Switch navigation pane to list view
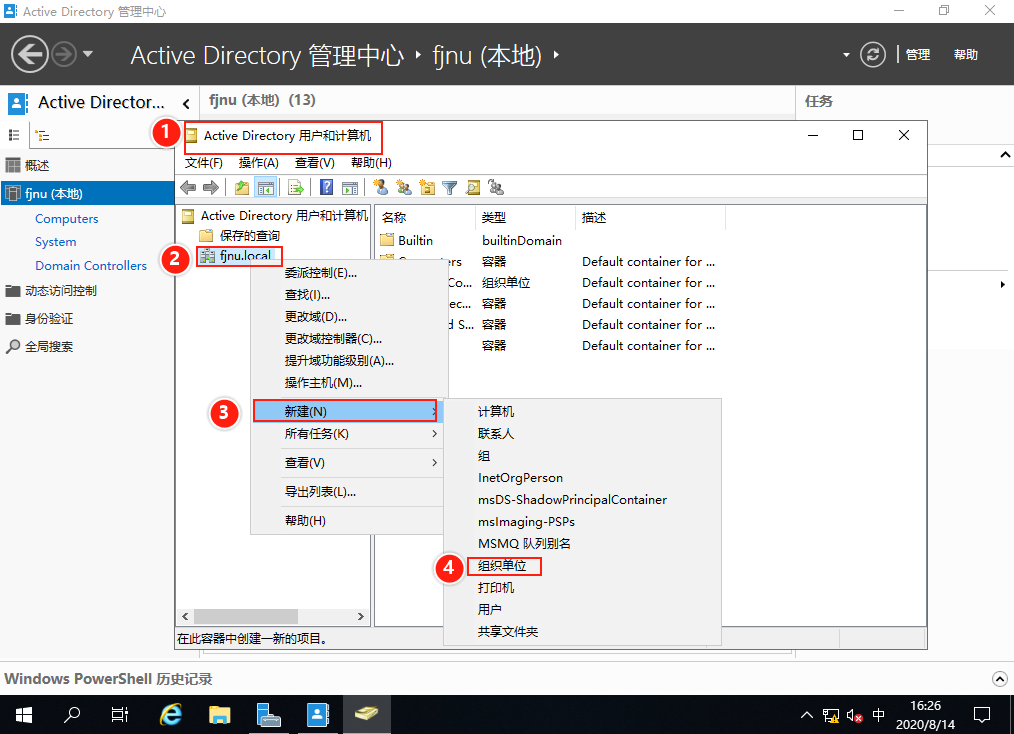Screen dimensions: 1014x734 pos(14,135)
